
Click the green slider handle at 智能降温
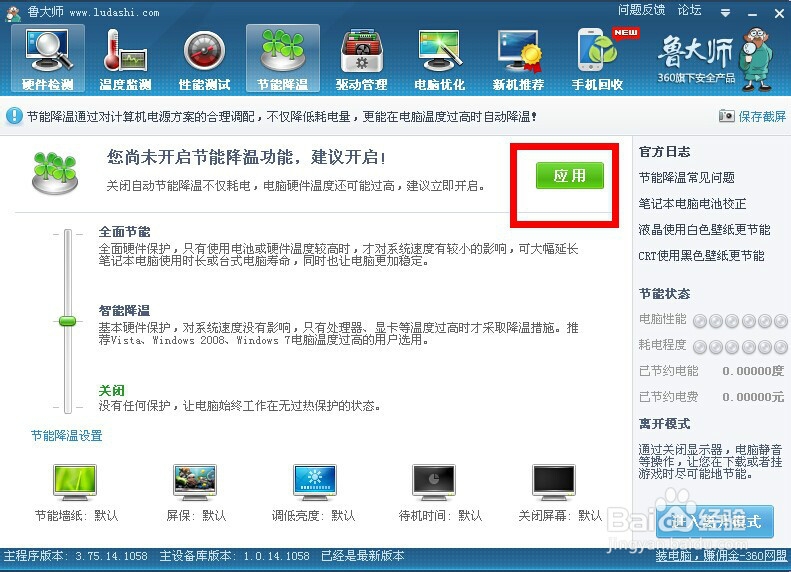pos(67,321)
